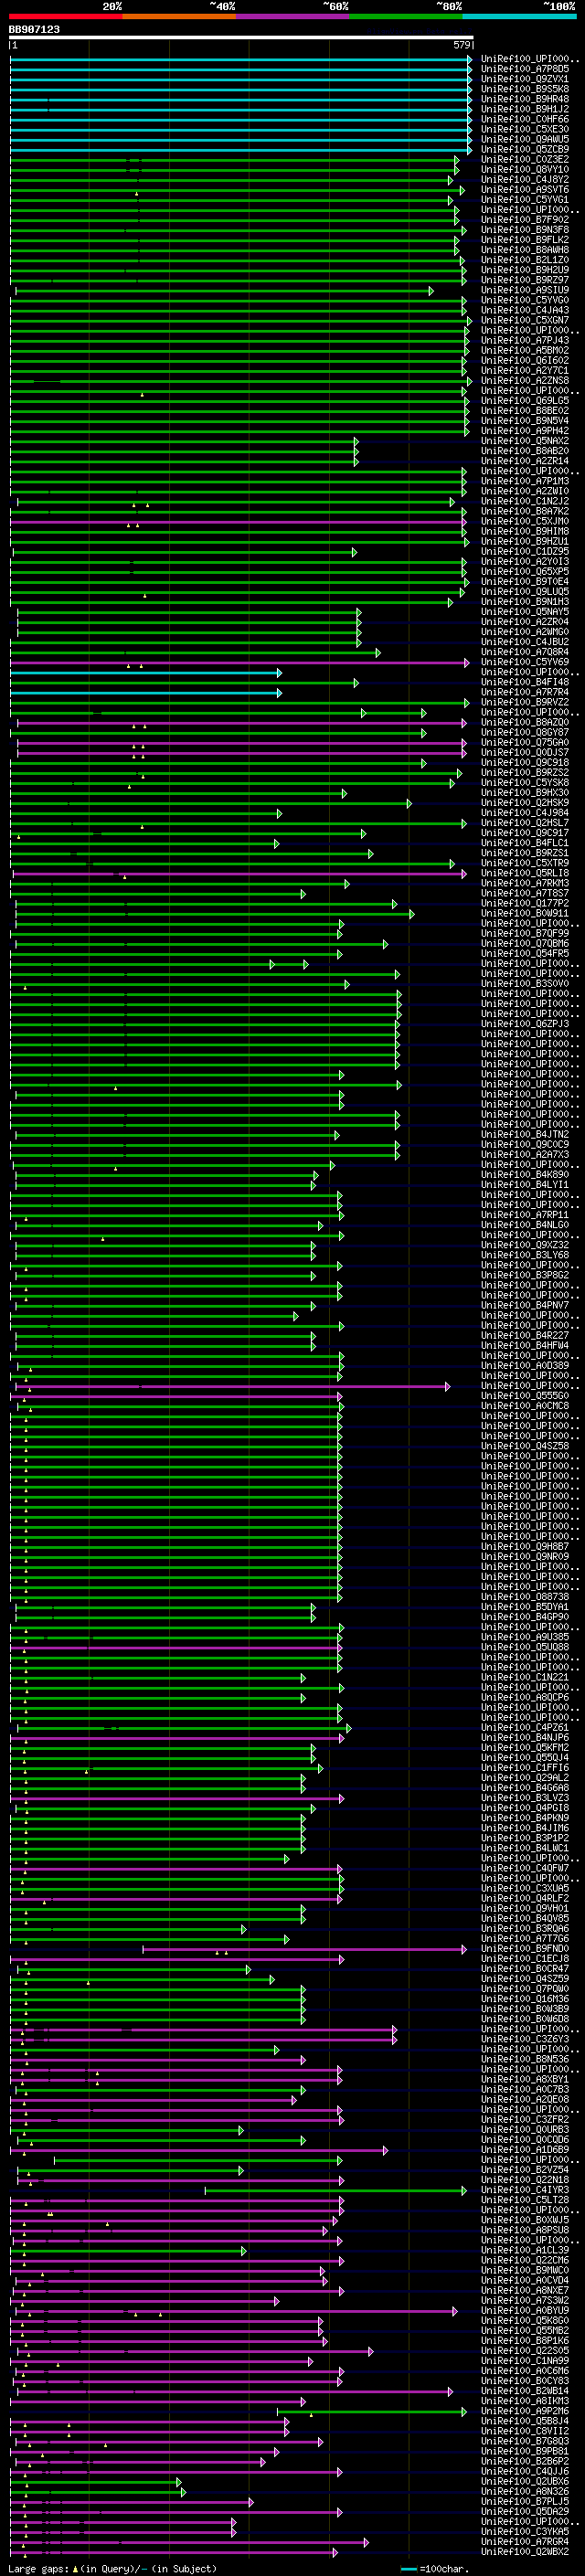The image size is (585, 2576).
Task: Open hit UniRef100_C1DZ95
Action: (x=525, y=551)
